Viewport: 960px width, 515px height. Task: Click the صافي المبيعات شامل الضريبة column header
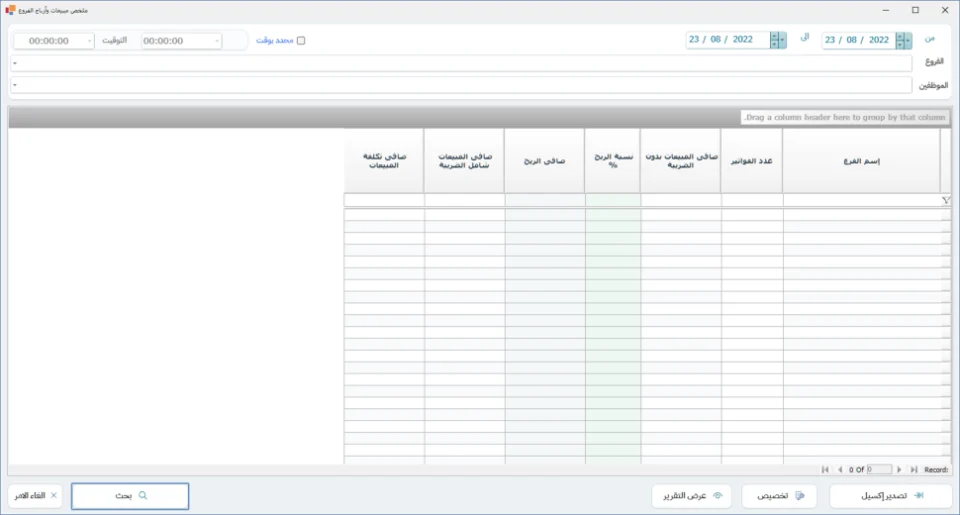pyautogui.click(x=464, y=161)
